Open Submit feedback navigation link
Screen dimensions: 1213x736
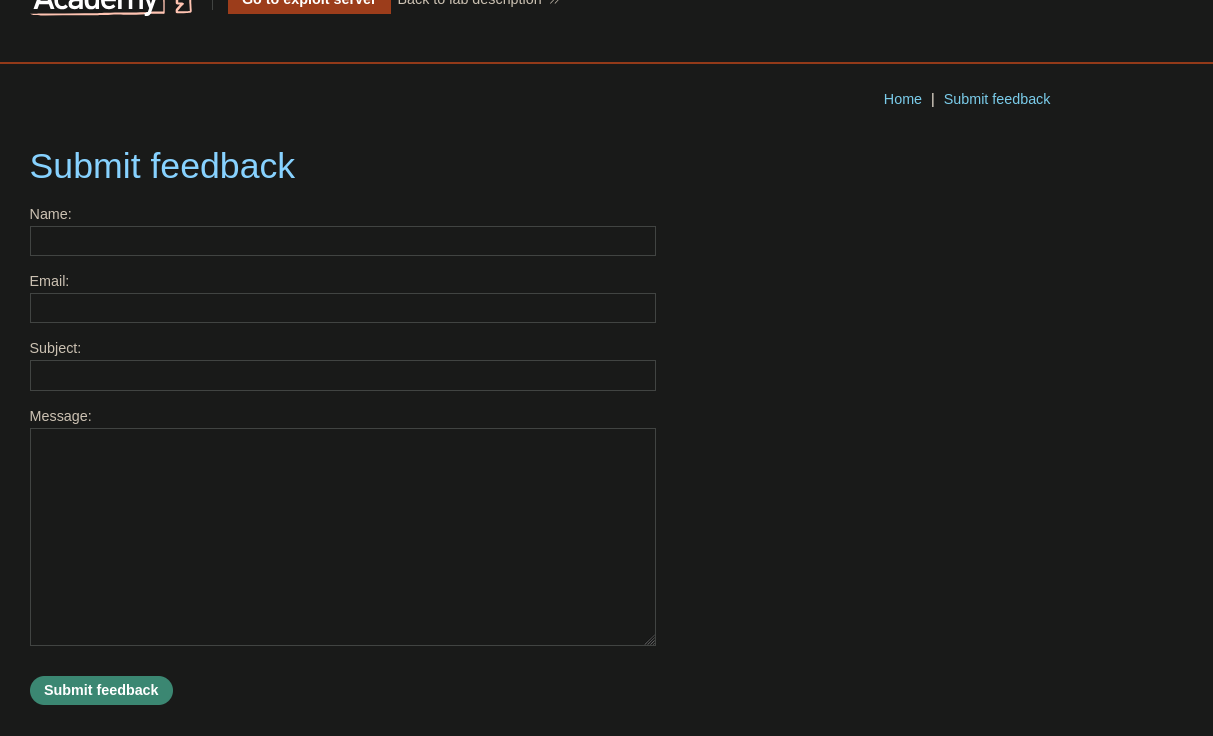click(x=997, y=99)
